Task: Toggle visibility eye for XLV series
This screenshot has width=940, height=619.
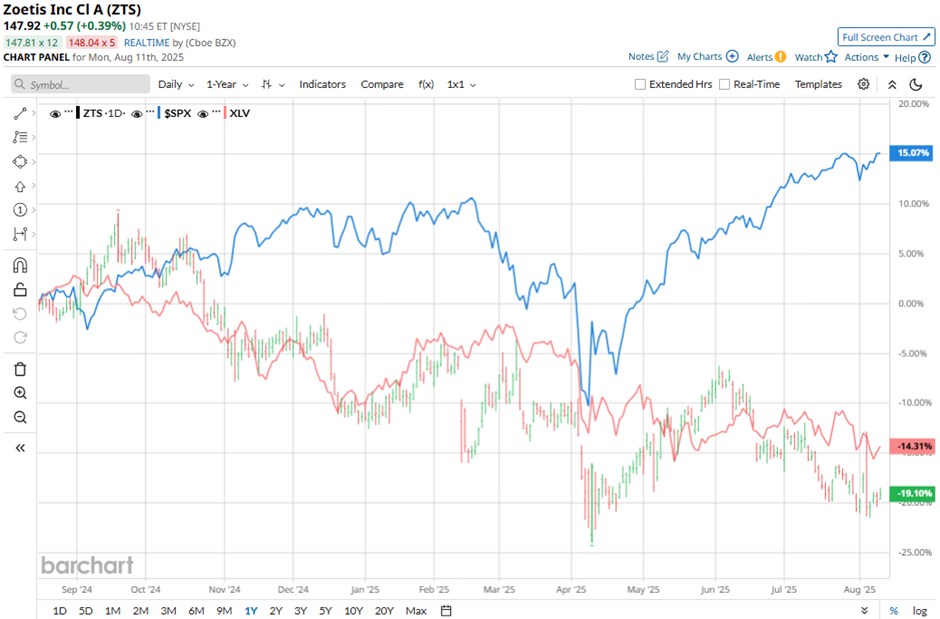Action: click(203, 113)
